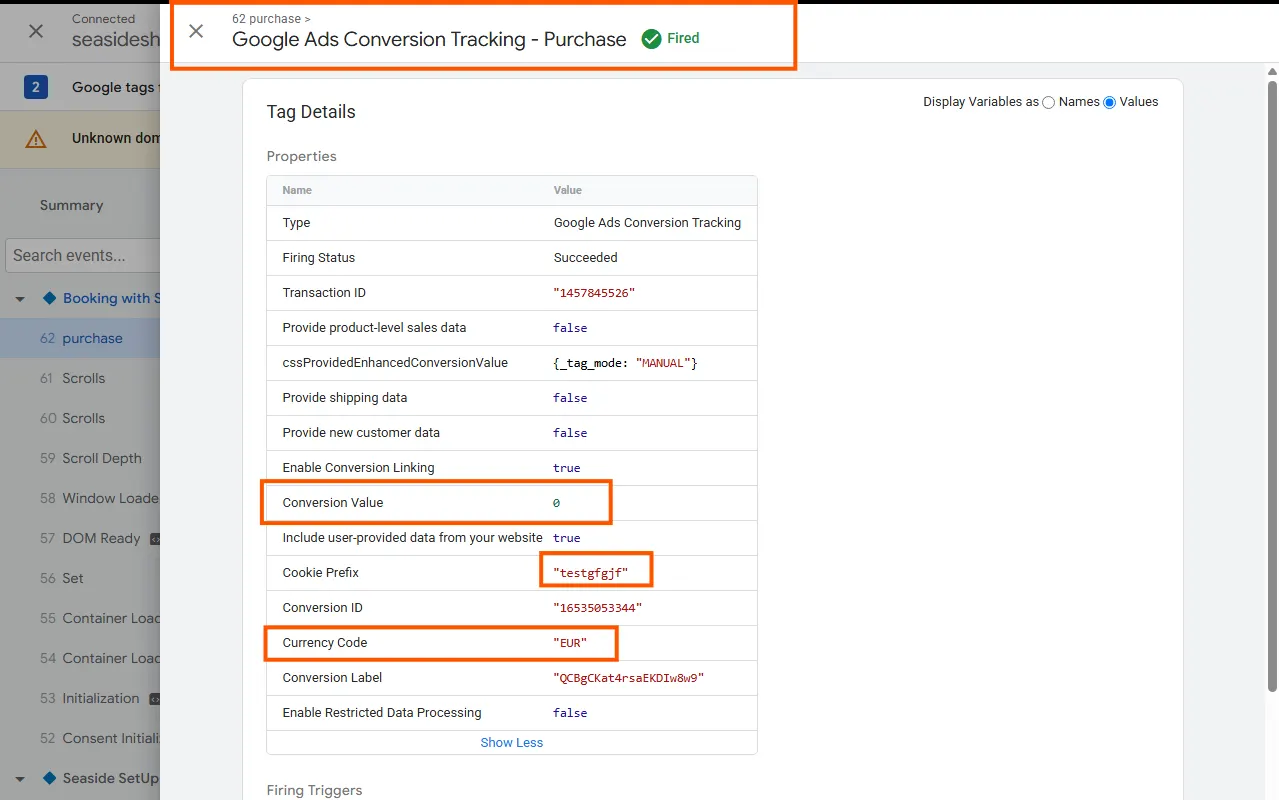The height and width of the screenshot is (800, 1279).
Task: Click Provide shipping data false value
Action: (570, 398)
